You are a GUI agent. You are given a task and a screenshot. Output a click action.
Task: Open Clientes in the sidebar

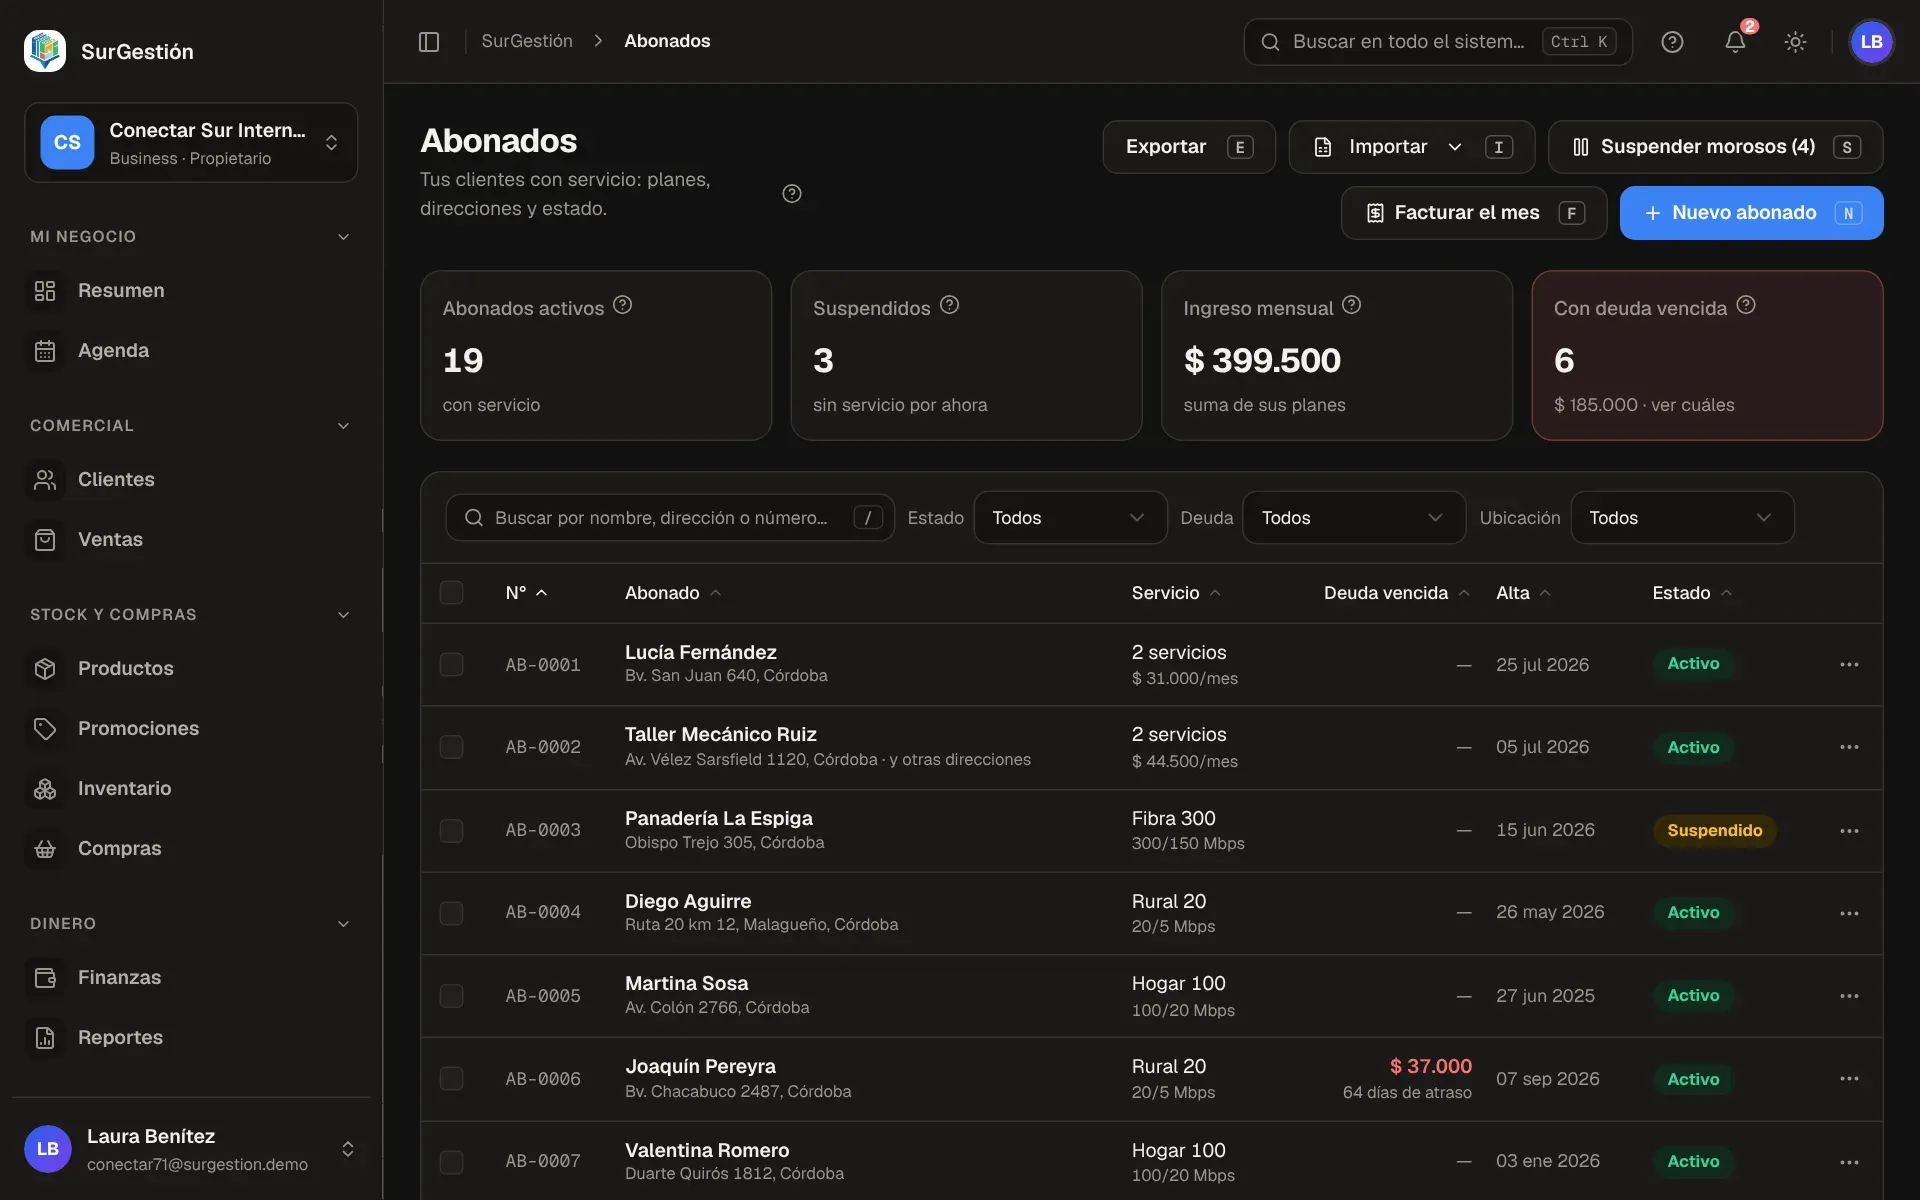[191, 480]
